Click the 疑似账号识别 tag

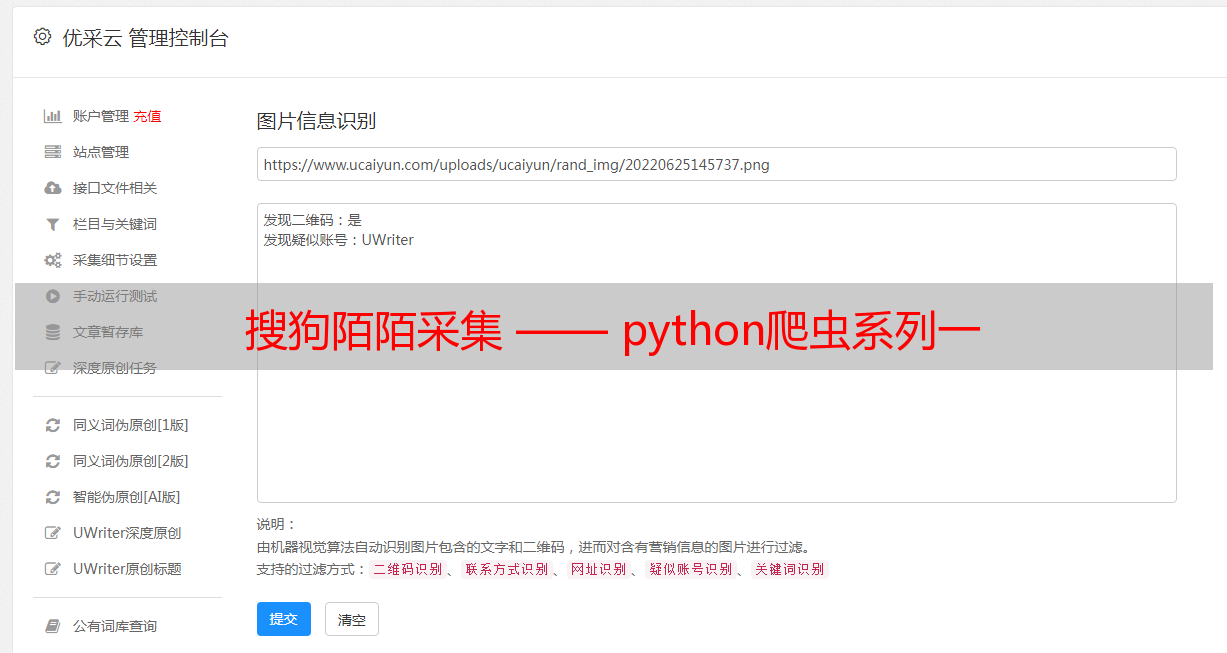pyautogui.click(x=690, y=569)
